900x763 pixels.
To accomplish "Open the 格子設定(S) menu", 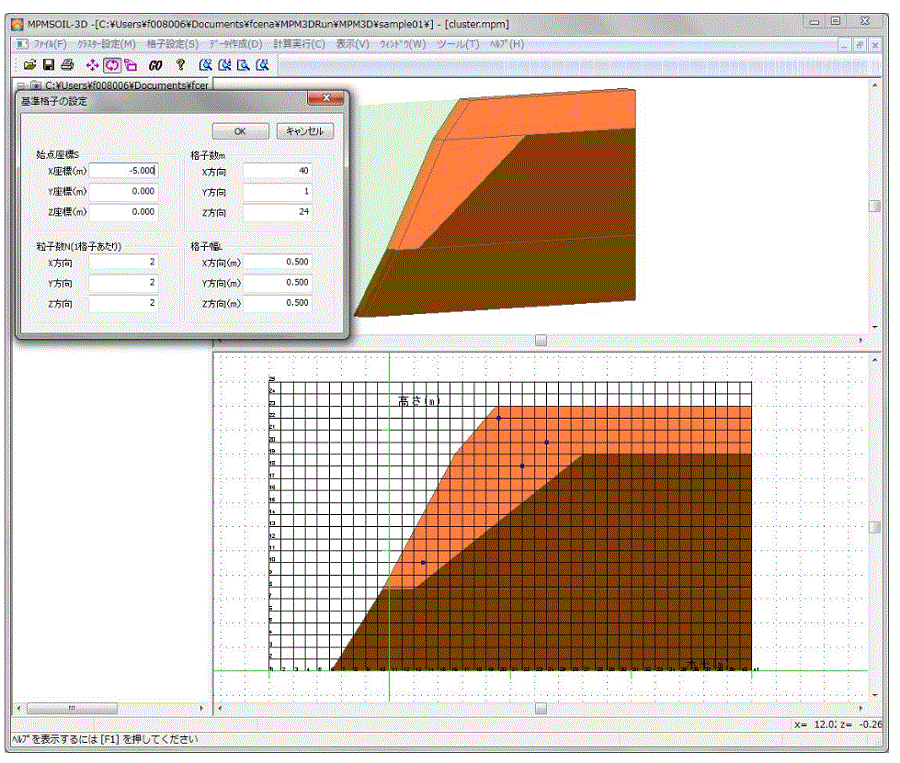I will (x=172, y=43).
